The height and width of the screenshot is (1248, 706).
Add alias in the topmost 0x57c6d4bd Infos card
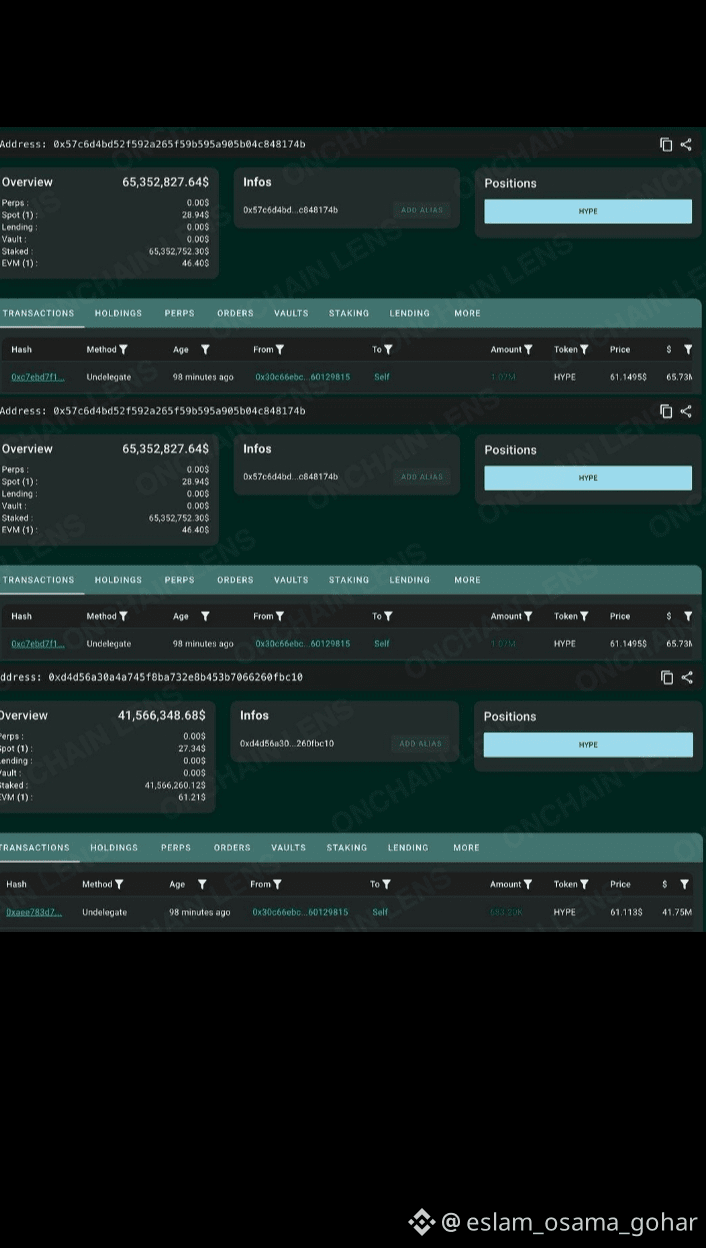point(422,210)
